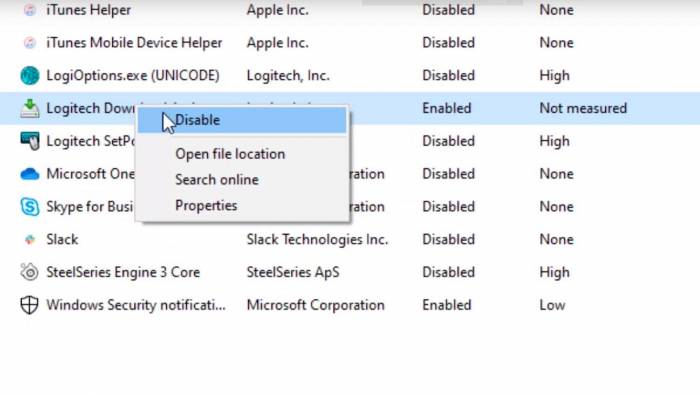This screenshot has height=394, width=700.
Task: Click Enabled status of Logitech Download row
Action: [x=446, y=108]
